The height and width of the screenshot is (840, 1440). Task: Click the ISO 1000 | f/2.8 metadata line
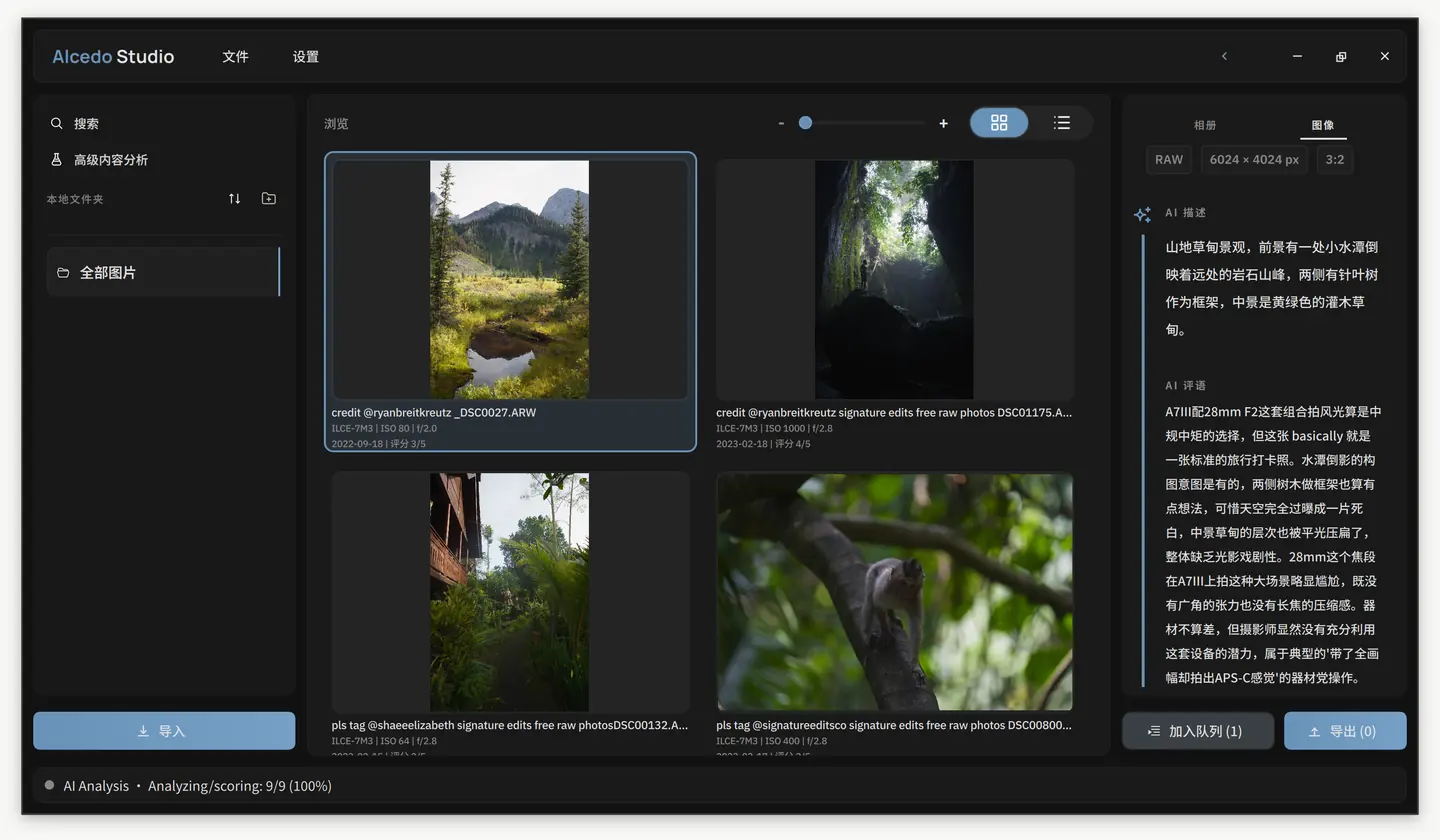[774, 428]
